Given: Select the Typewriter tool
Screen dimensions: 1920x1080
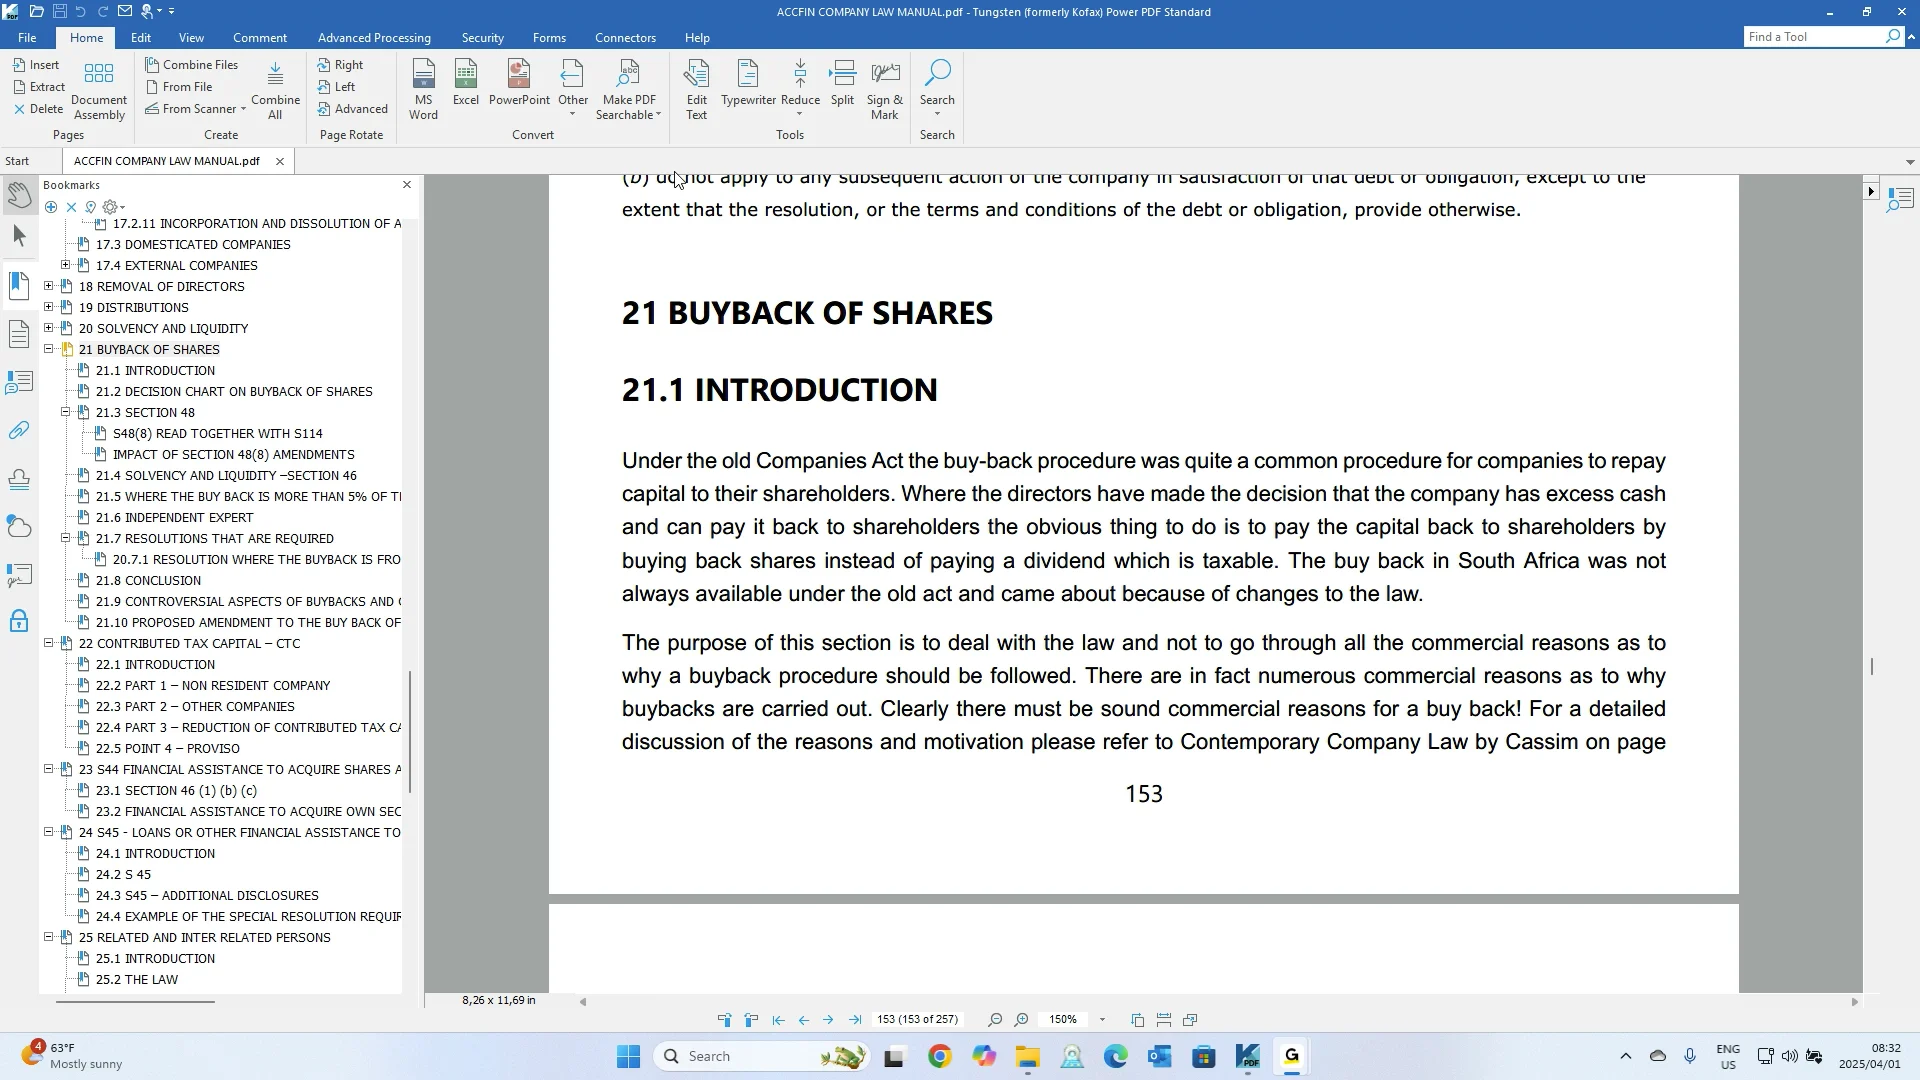Looking at the screenshot, I should (x=748, y=85).
